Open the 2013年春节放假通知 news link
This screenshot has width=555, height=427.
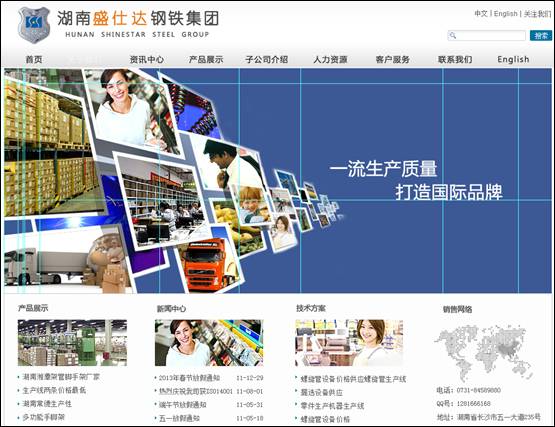coord(189,378)
